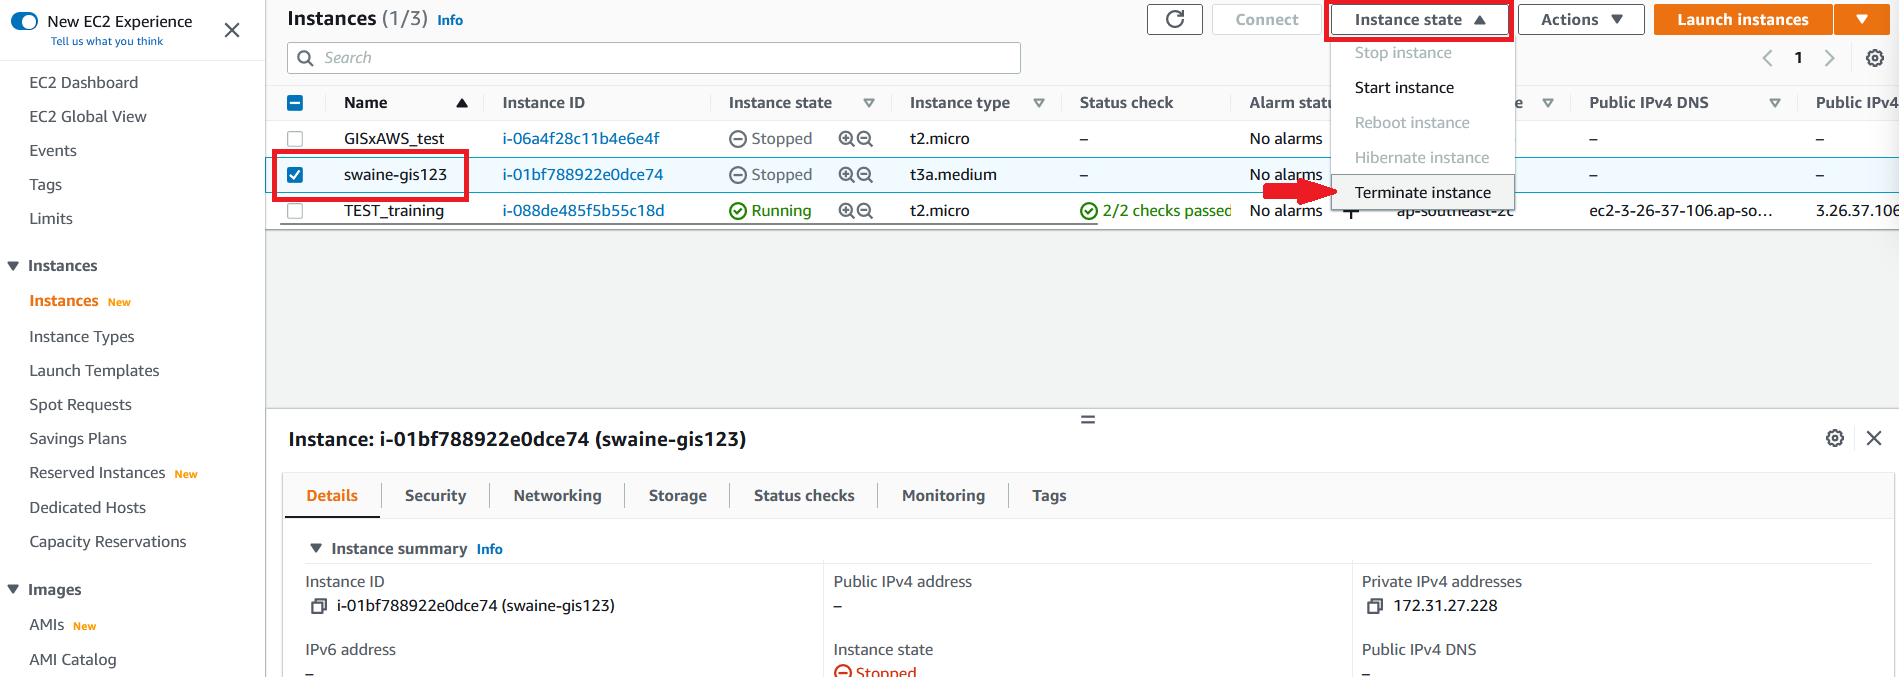Open EC2 Dashboard in the sidebar
Image resolution: width=1899 pixels, height=677 pixels.
[x=84, y=83]
